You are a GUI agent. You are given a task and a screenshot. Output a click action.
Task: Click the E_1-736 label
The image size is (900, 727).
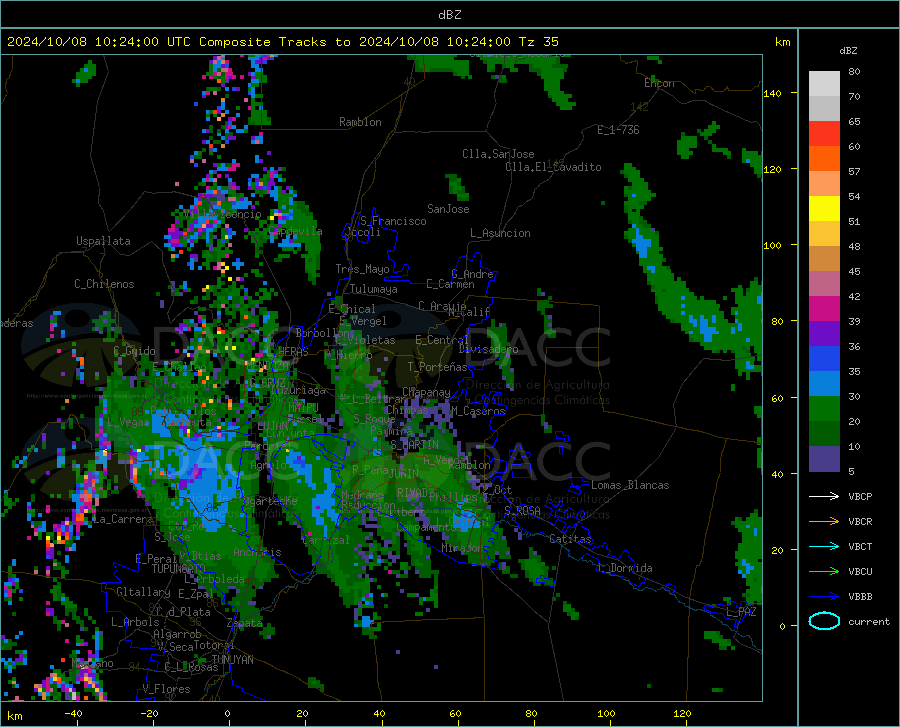(618, 130)
